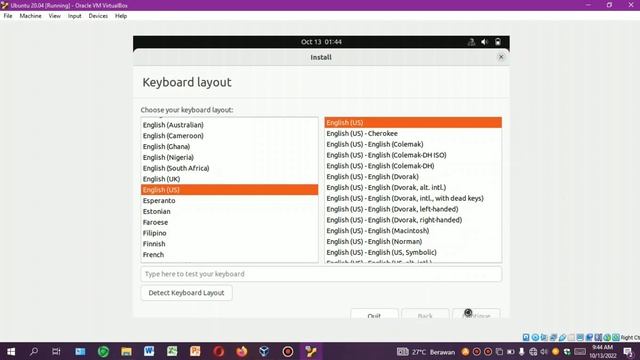640x360 pixels.
Task: Open the Machine menu
Action: tap(31, 16)
